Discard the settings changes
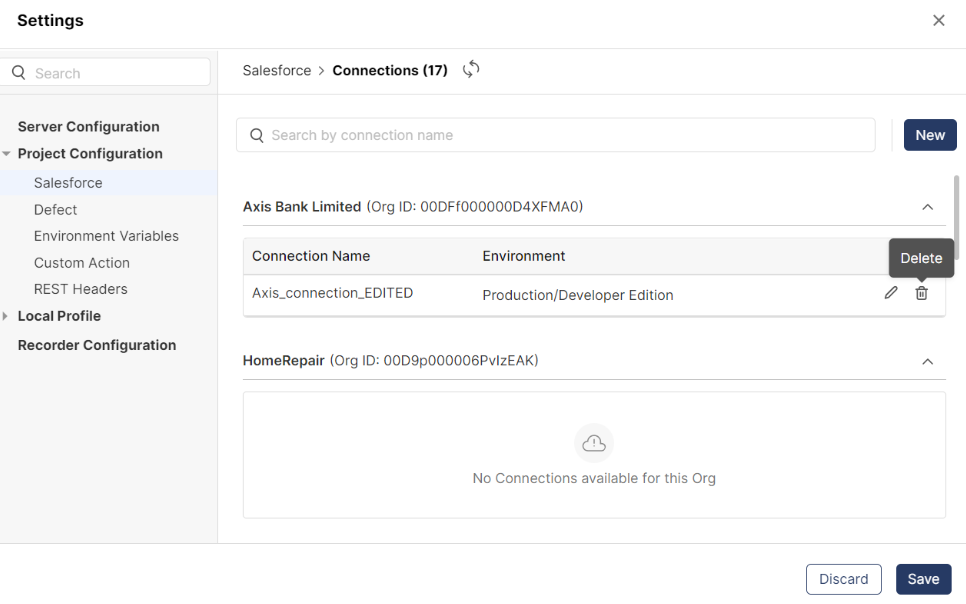This screenshot has width=966, height=604. [843, 579]
